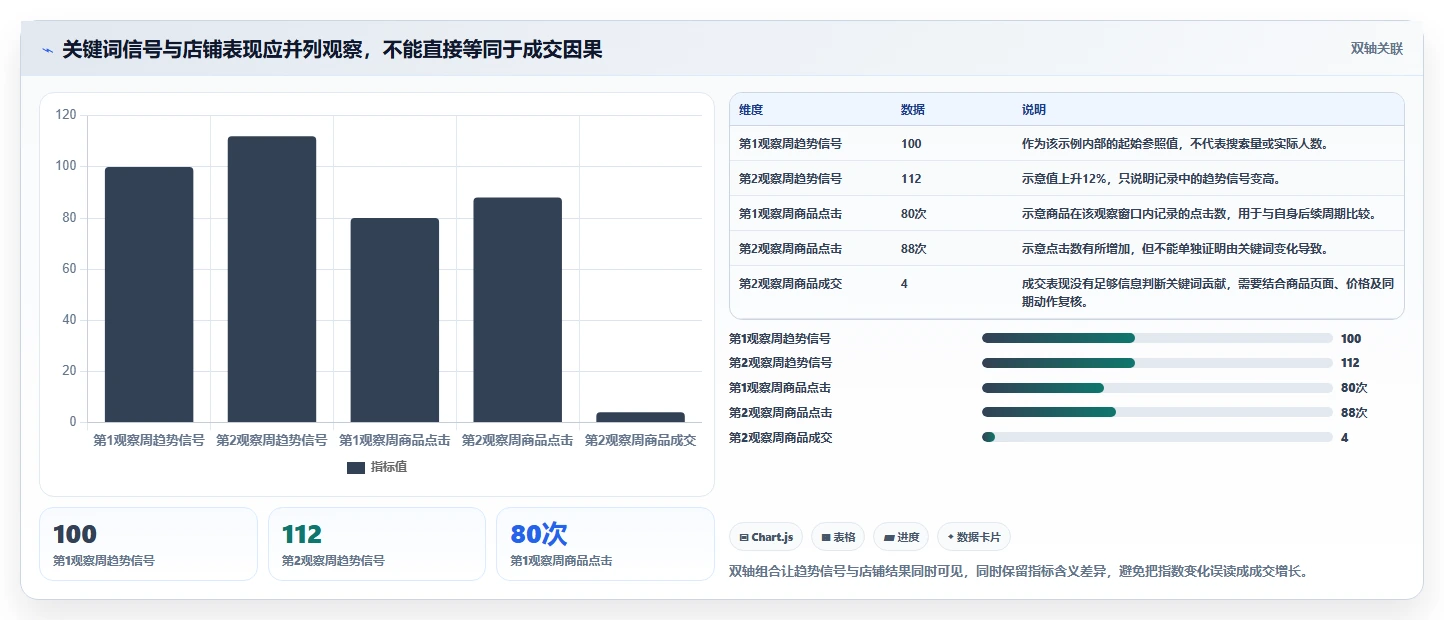Viewport: 1444px width, 620px height.
Task: Click progress bar for 第1观察周商品点击
Action: pos(1157,388)
